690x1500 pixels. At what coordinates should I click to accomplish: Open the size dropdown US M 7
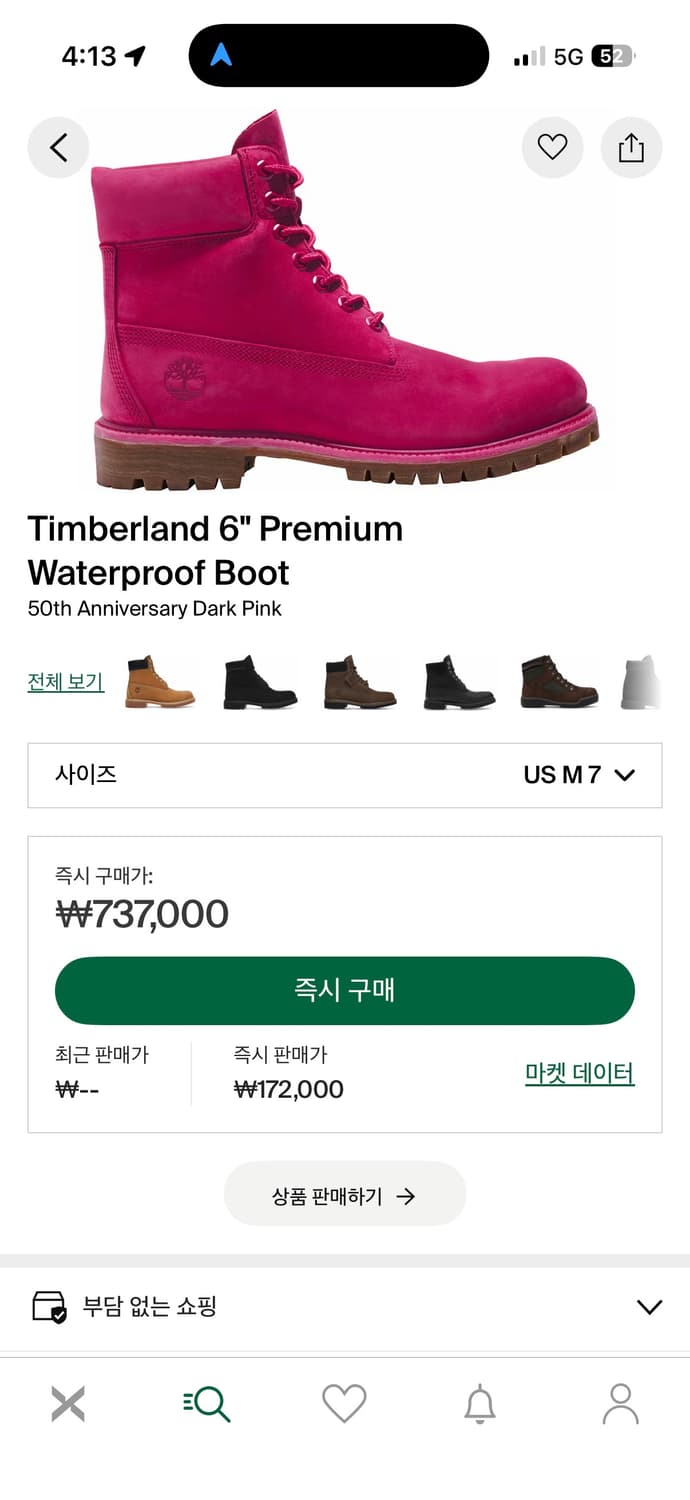tap(344, 775)
